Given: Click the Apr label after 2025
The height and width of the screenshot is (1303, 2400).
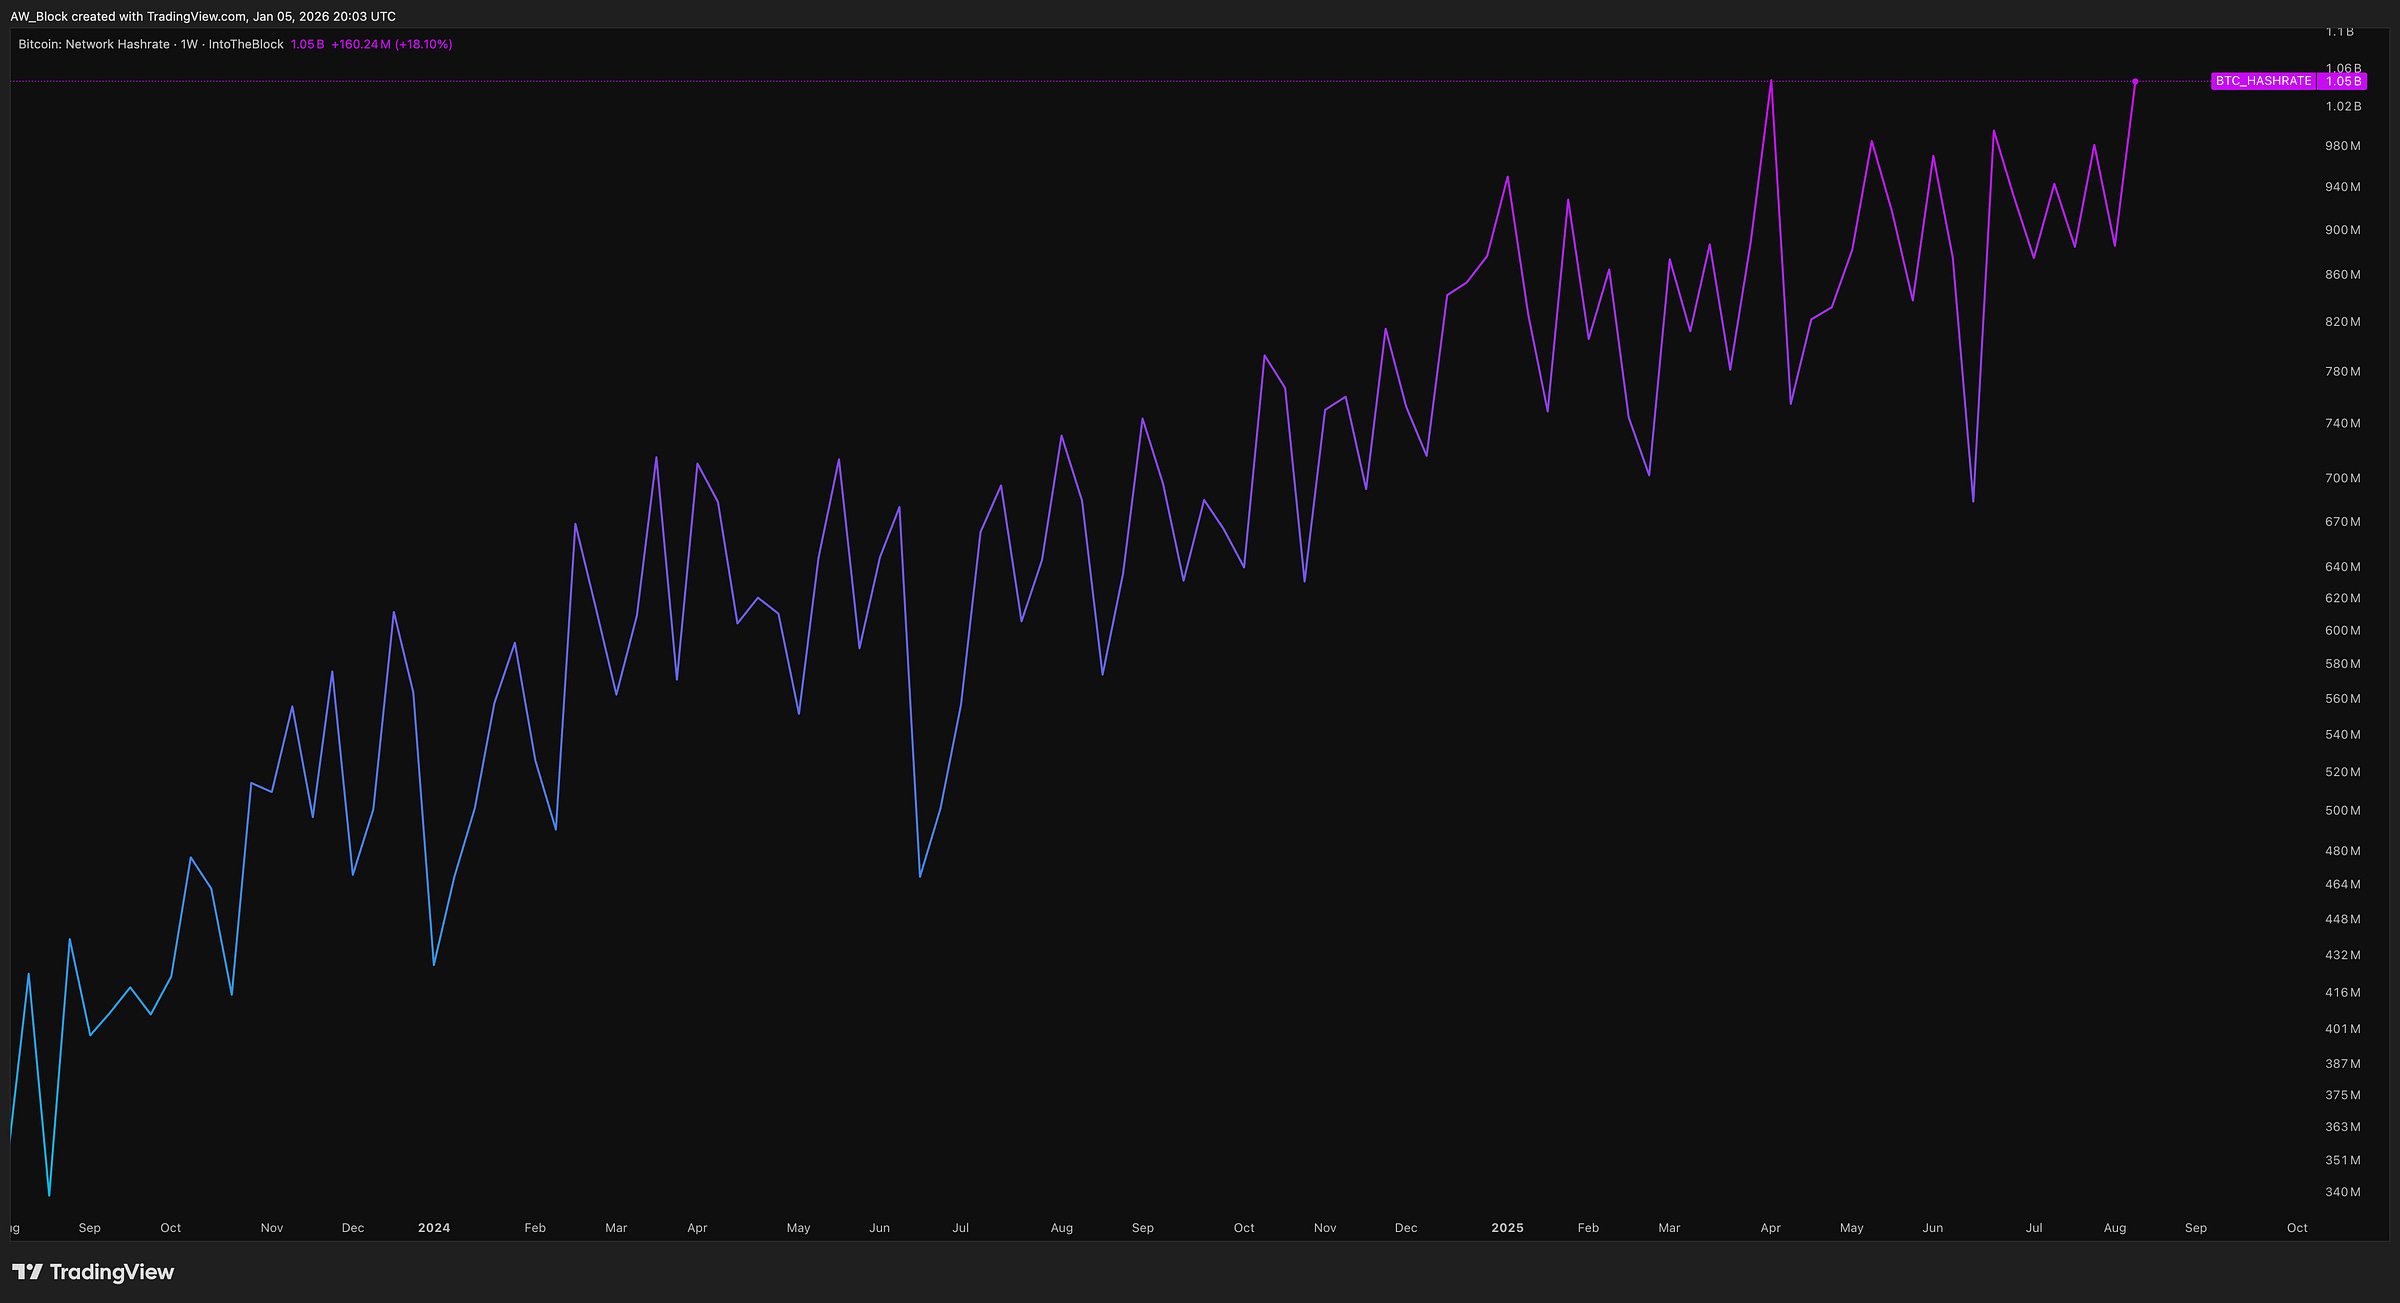Looking at the screenshot, I should point(1770,1228).
